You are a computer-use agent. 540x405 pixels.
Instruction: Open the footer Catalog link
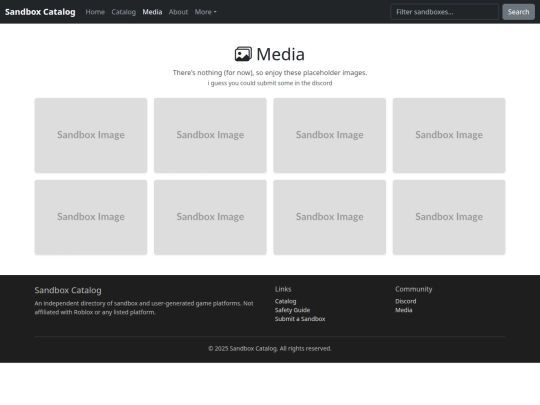(x=285, y=301)
